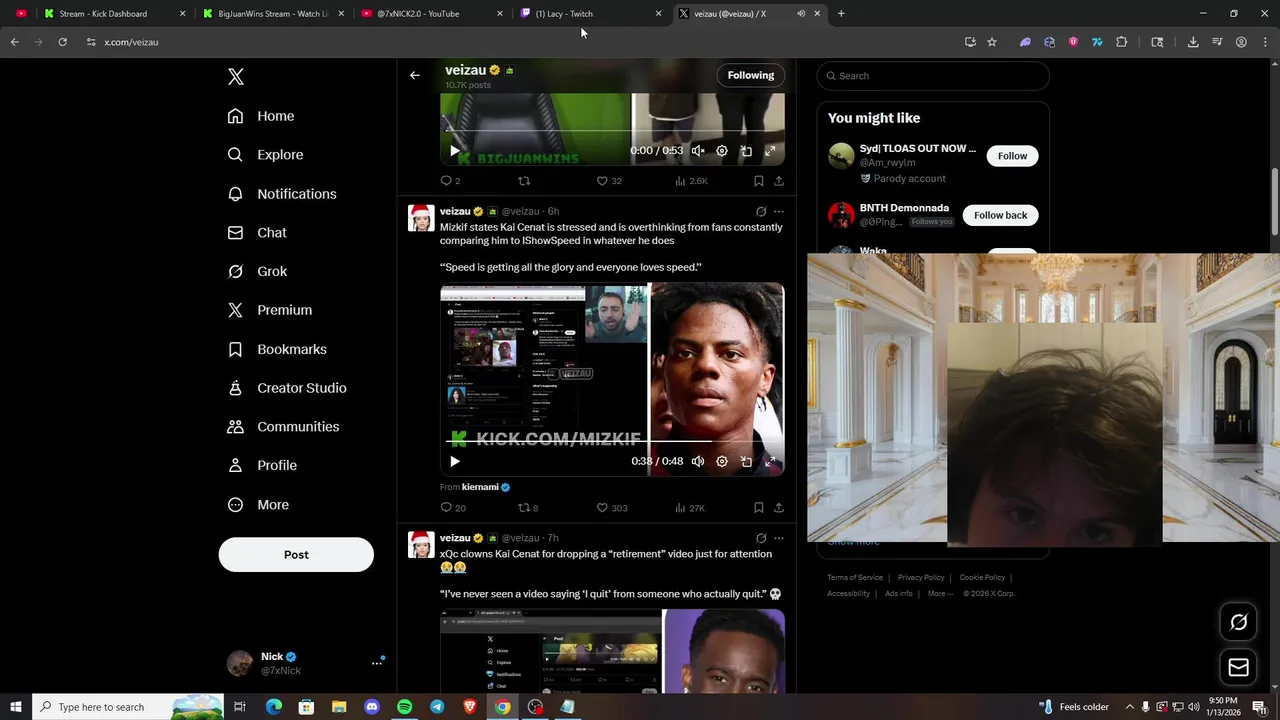Screen dimensions: 1280x720
Task: Enter fullscreen on the 0:00 / 0:53 video
Action: (770, 151)
